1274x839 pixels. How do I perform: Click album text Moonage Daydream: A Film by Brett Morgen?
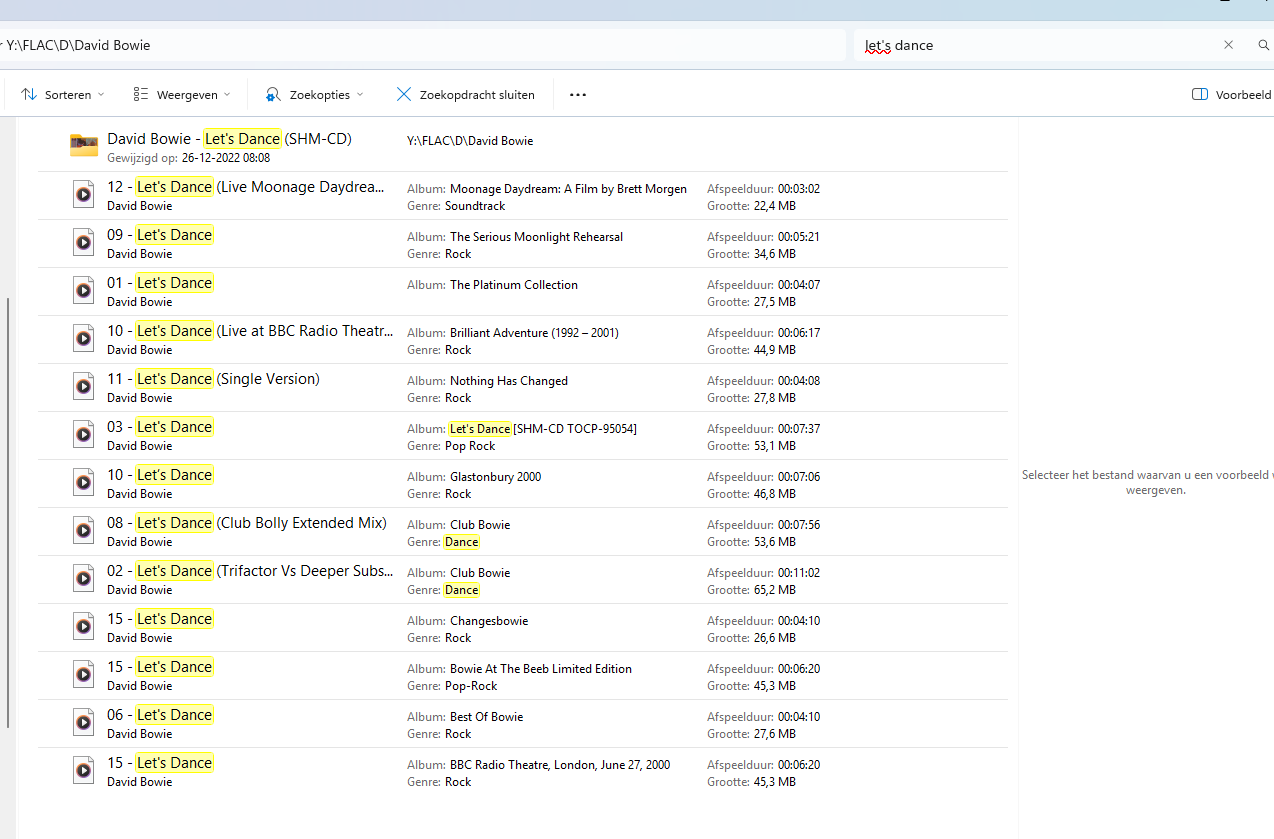(568, 189)
